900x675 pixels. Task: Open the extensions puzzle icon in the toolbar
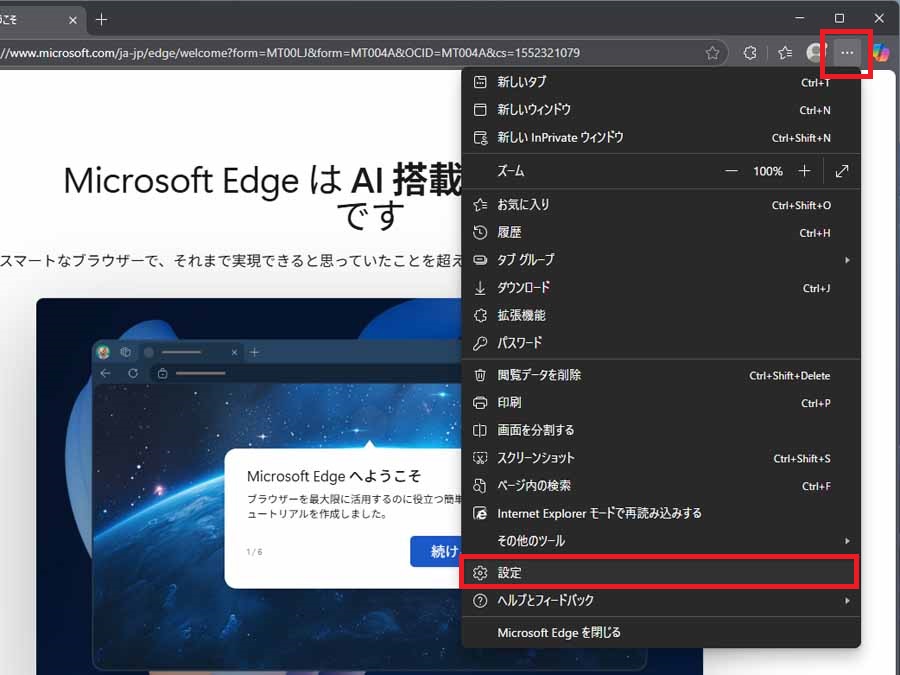(750, 53)
